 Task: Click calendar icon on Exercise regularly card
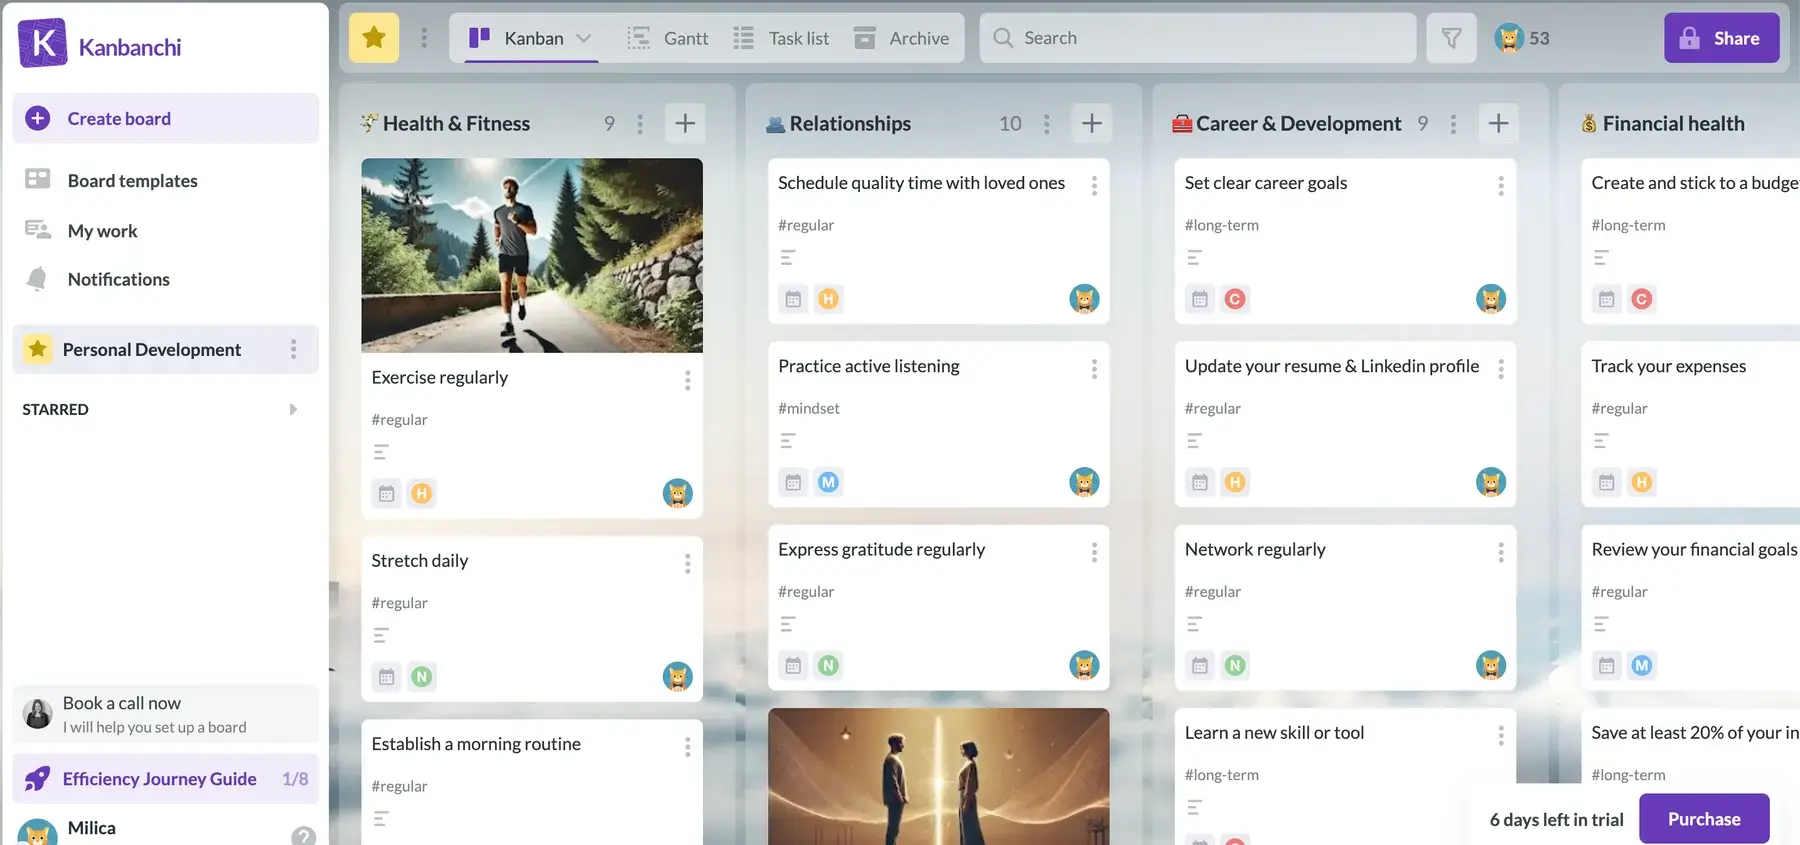click(x=387, y=493)
